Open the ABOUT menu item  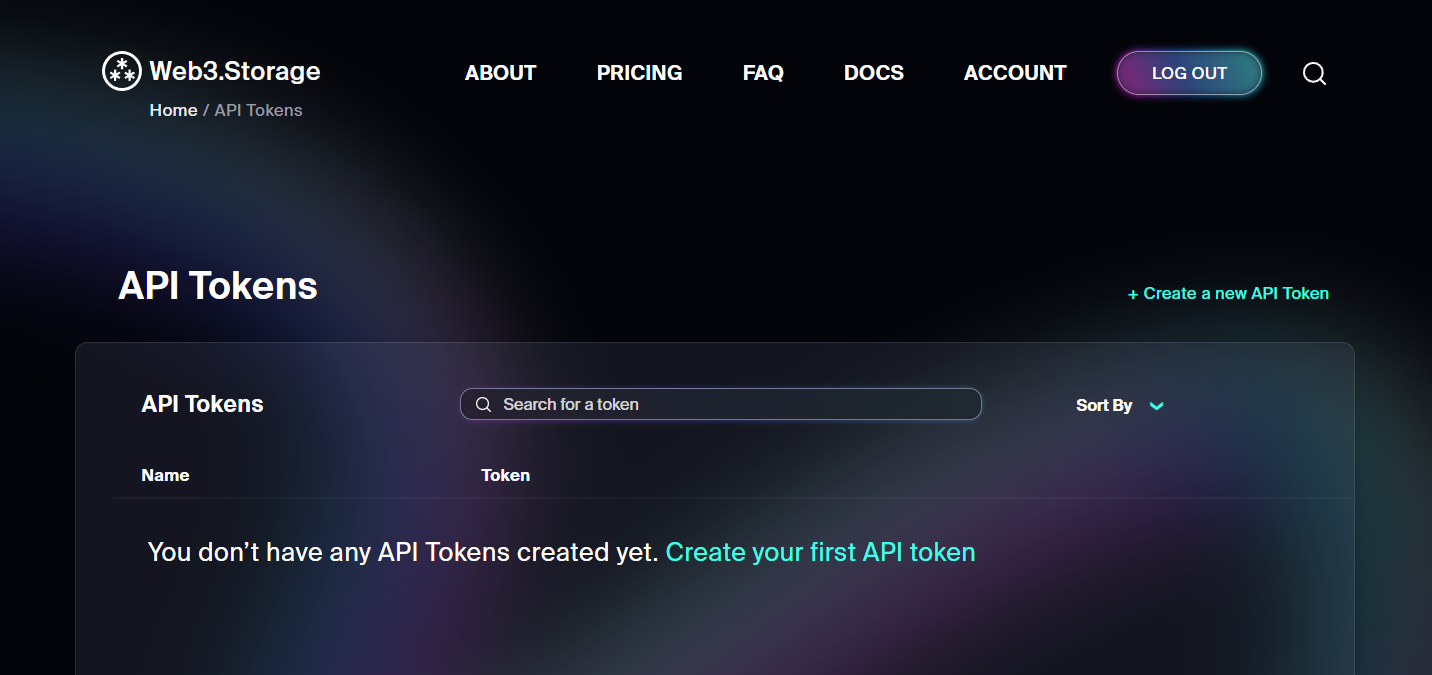[501, 73]
